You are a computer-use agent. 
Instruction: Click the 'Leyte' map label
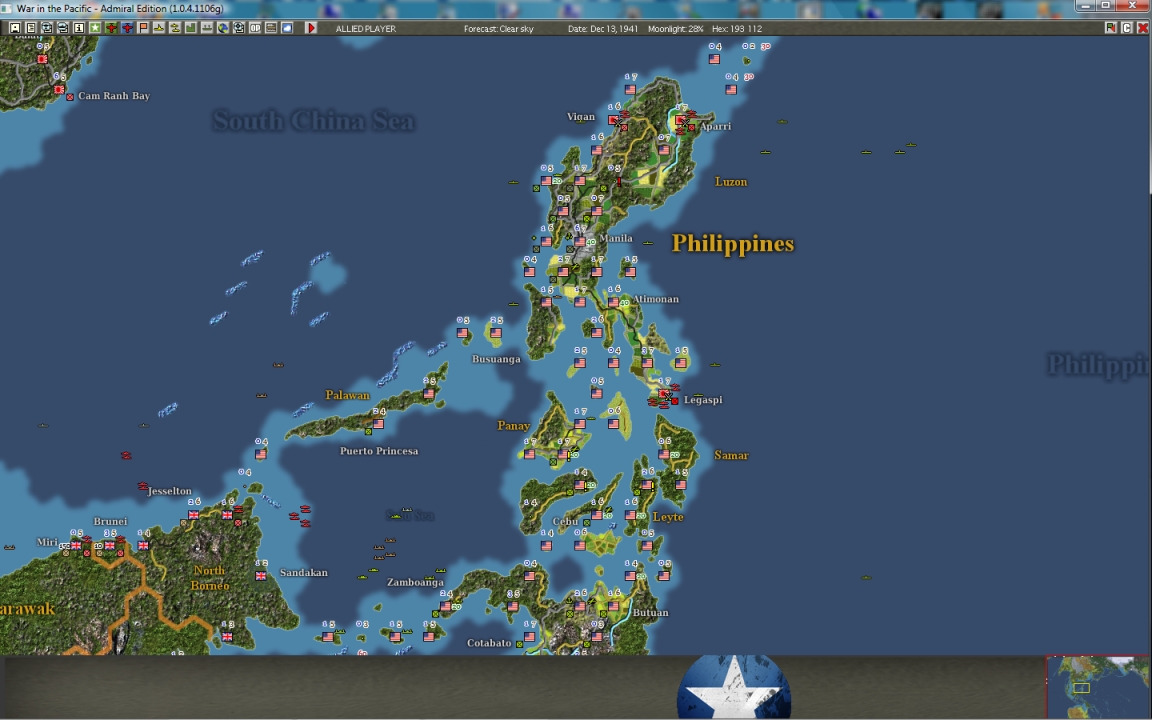(x=668, y=517)
